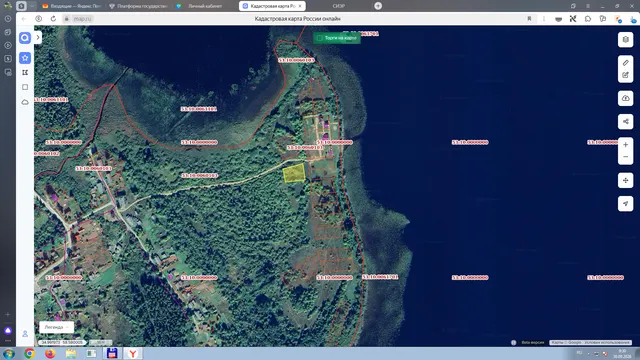Click the "53:10:0063101" label on the lake
This screenshot has width=640, height=360.
[199, 109]
